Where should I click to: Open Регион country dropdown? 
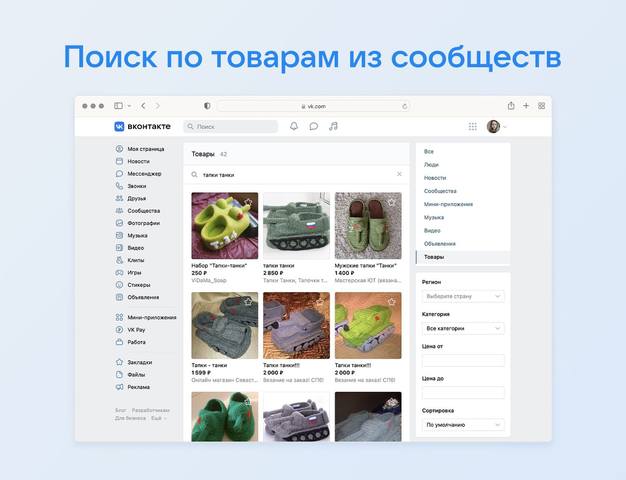point(463,296)
